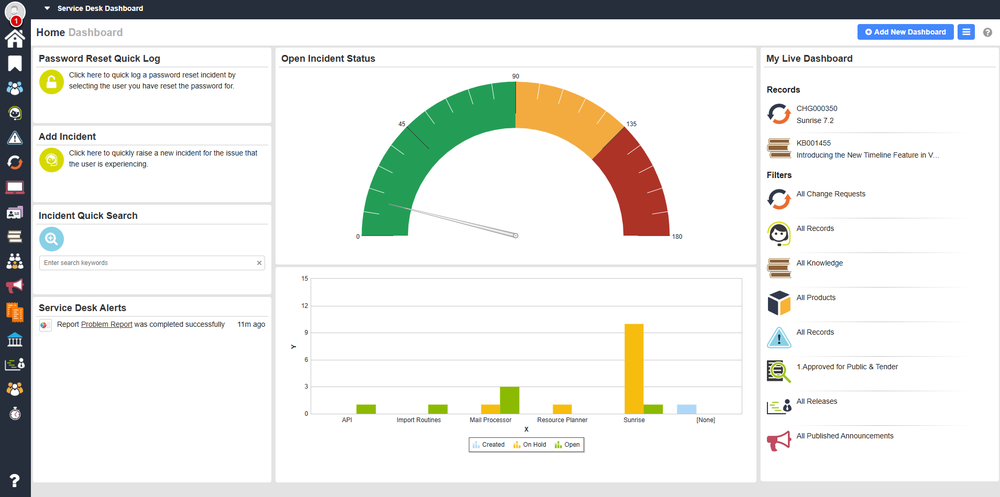
Task: Open the ID card sidebar icon
Action: click(x=15, y=212)
